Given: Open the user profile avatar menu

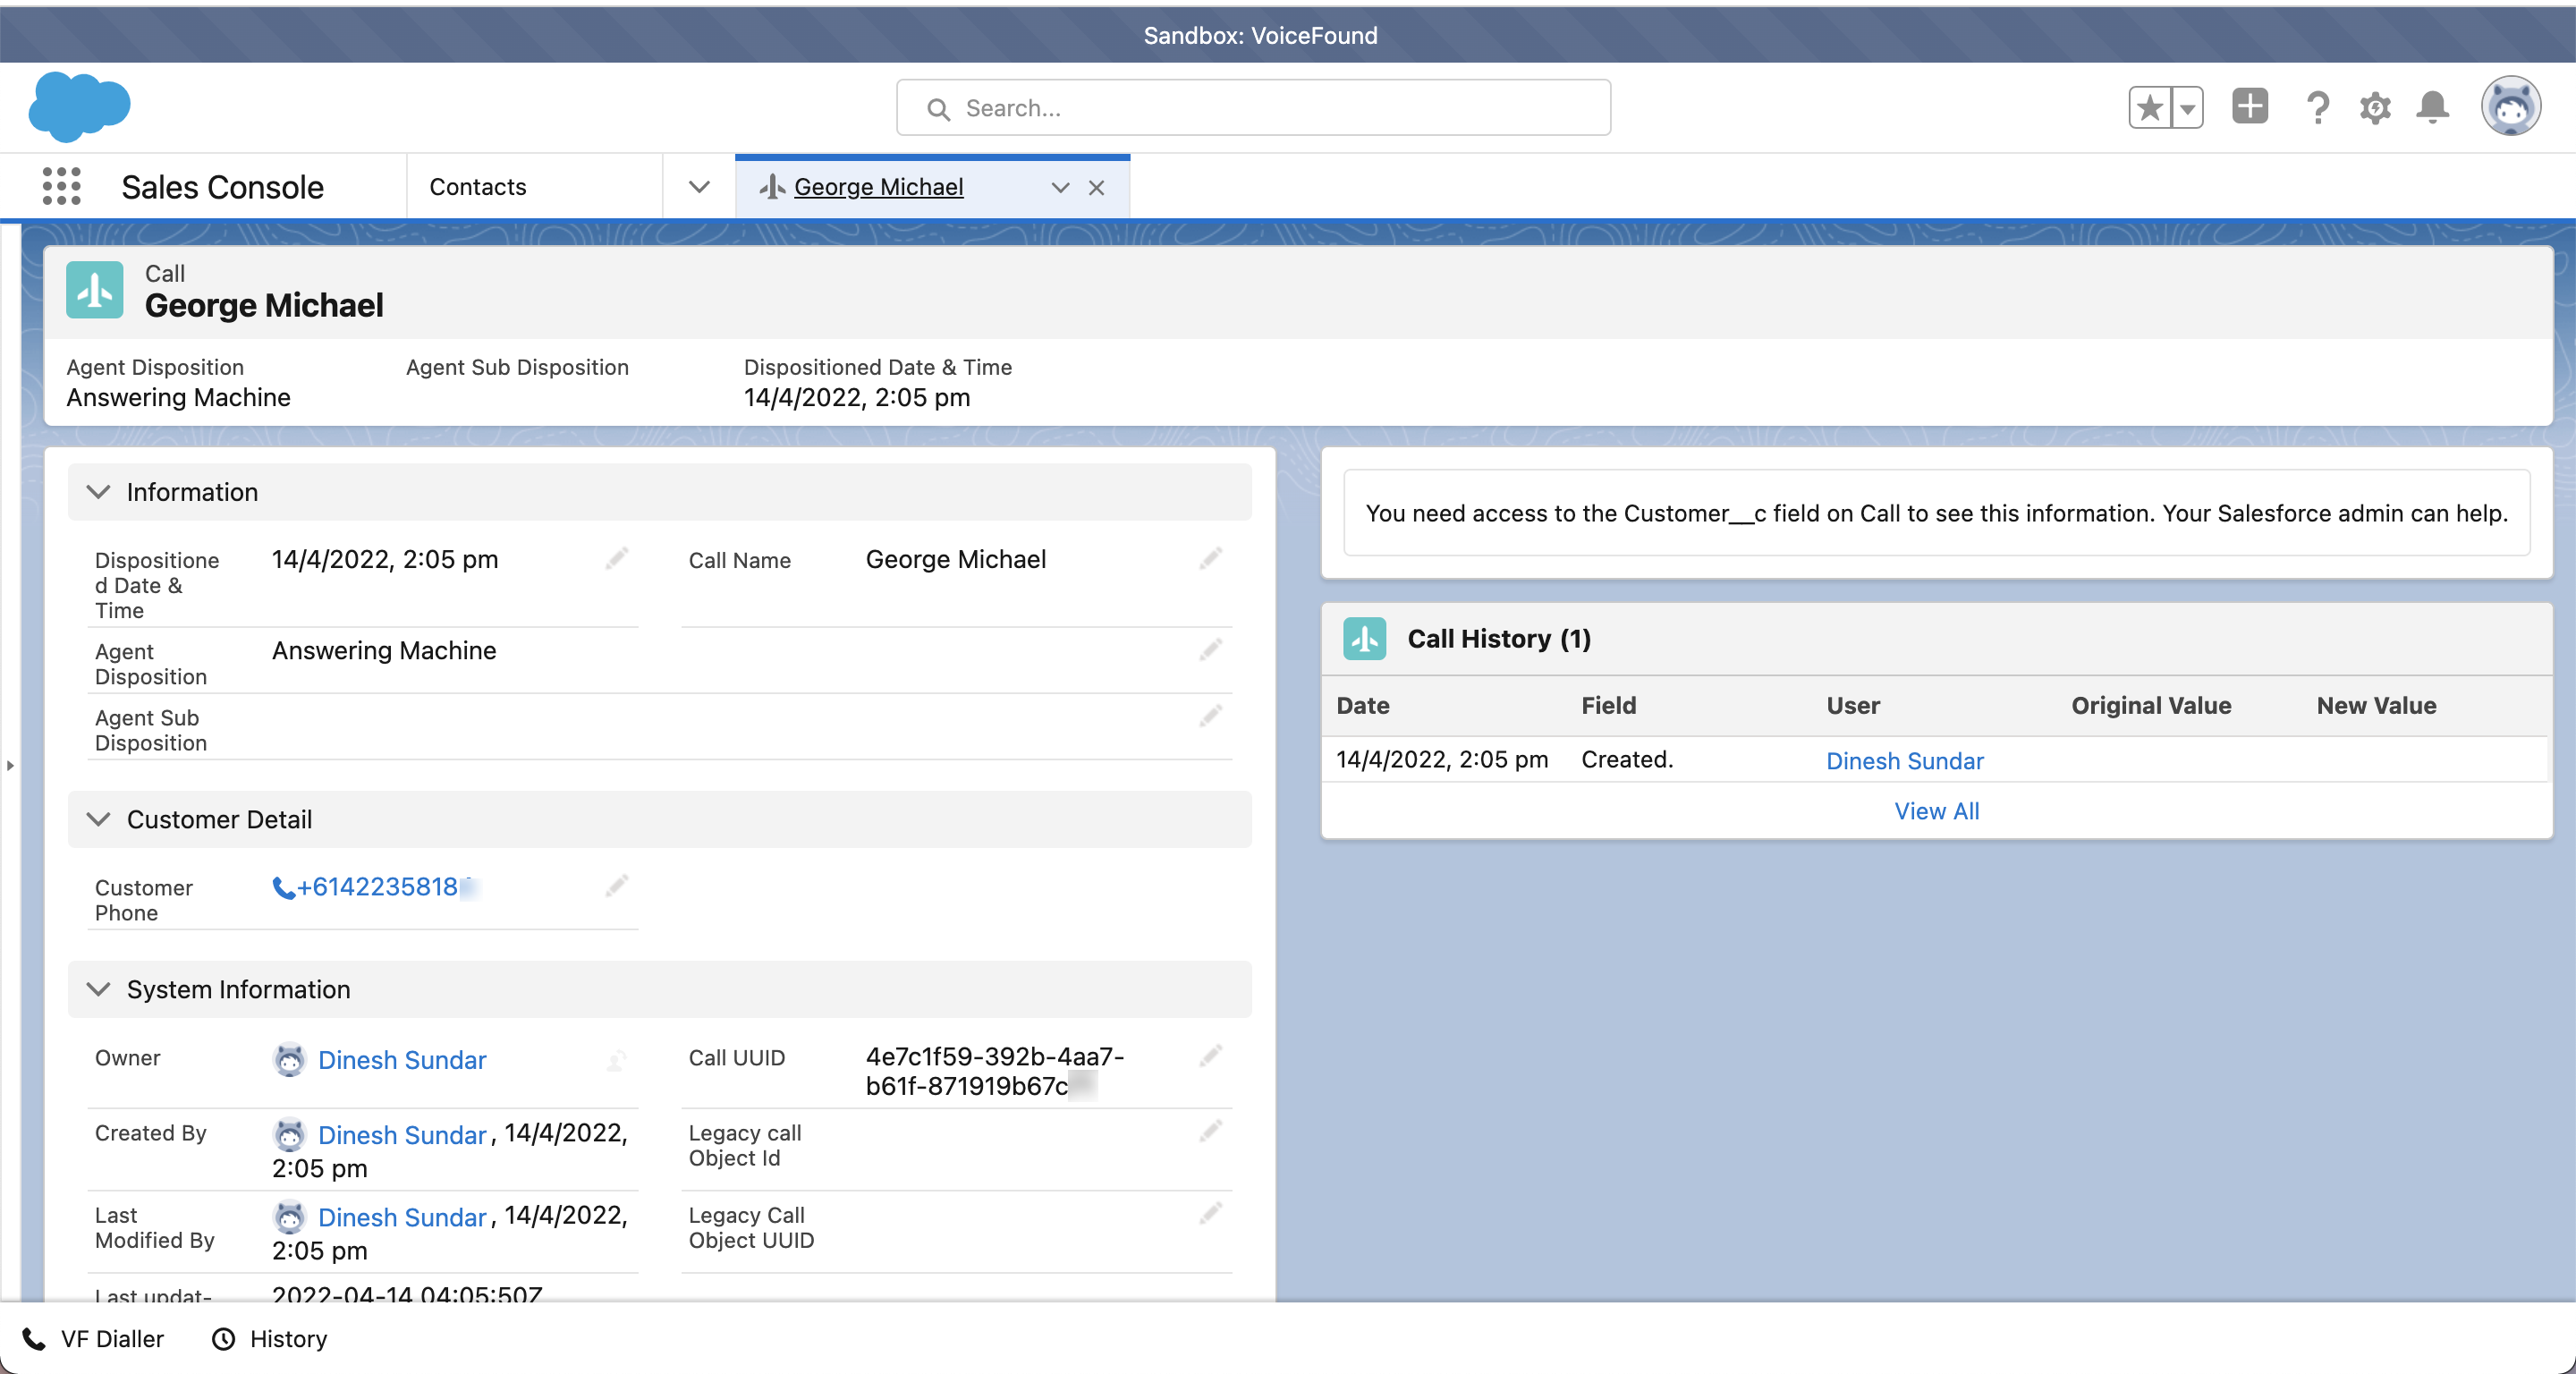Looking at the screenshot, I should (x=2510, y=106).
